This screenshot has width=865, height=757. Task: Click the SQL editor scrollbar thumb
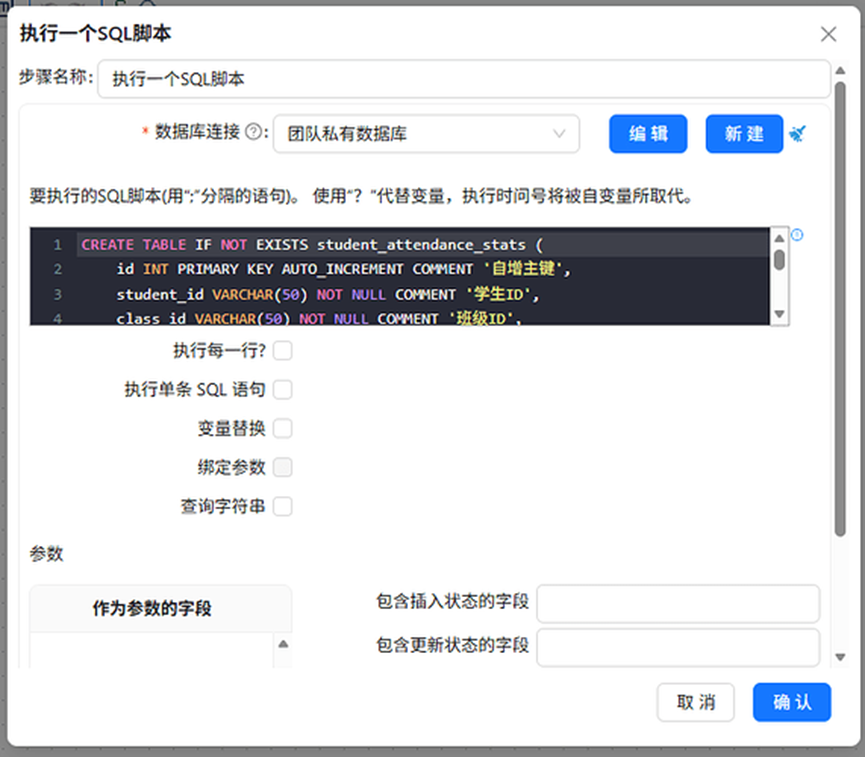pos(779,259)
